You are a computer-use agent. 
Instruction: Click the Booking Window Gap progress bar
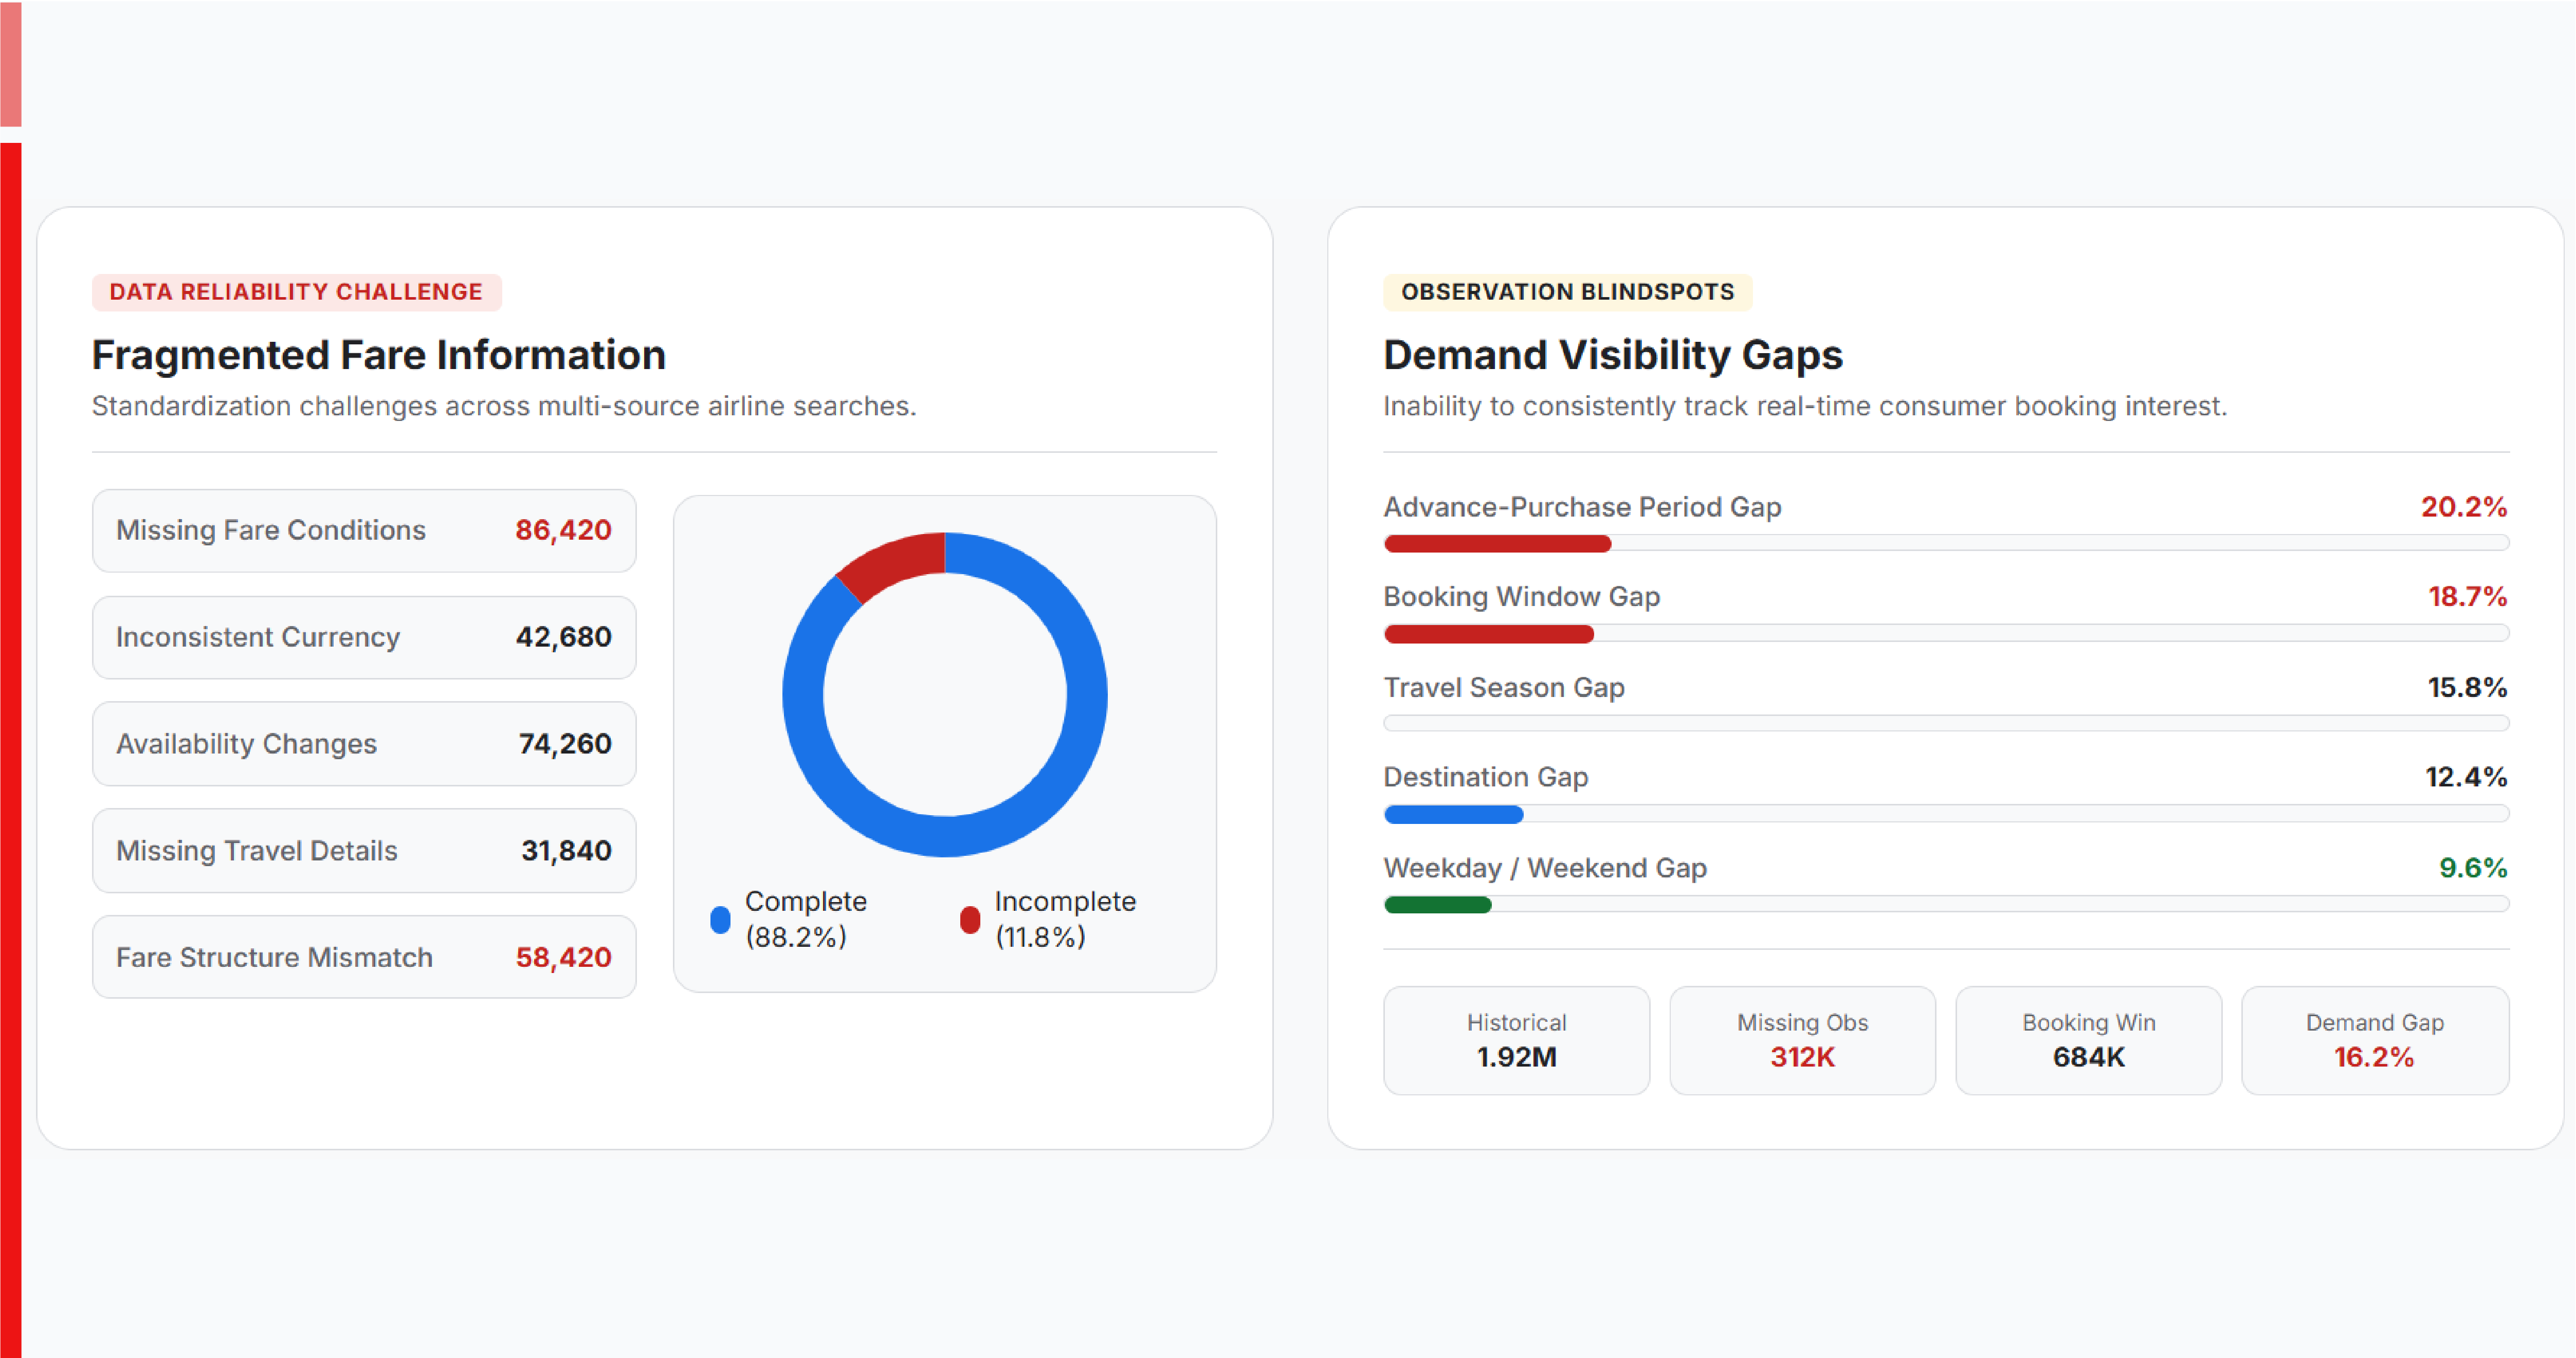1946,633
